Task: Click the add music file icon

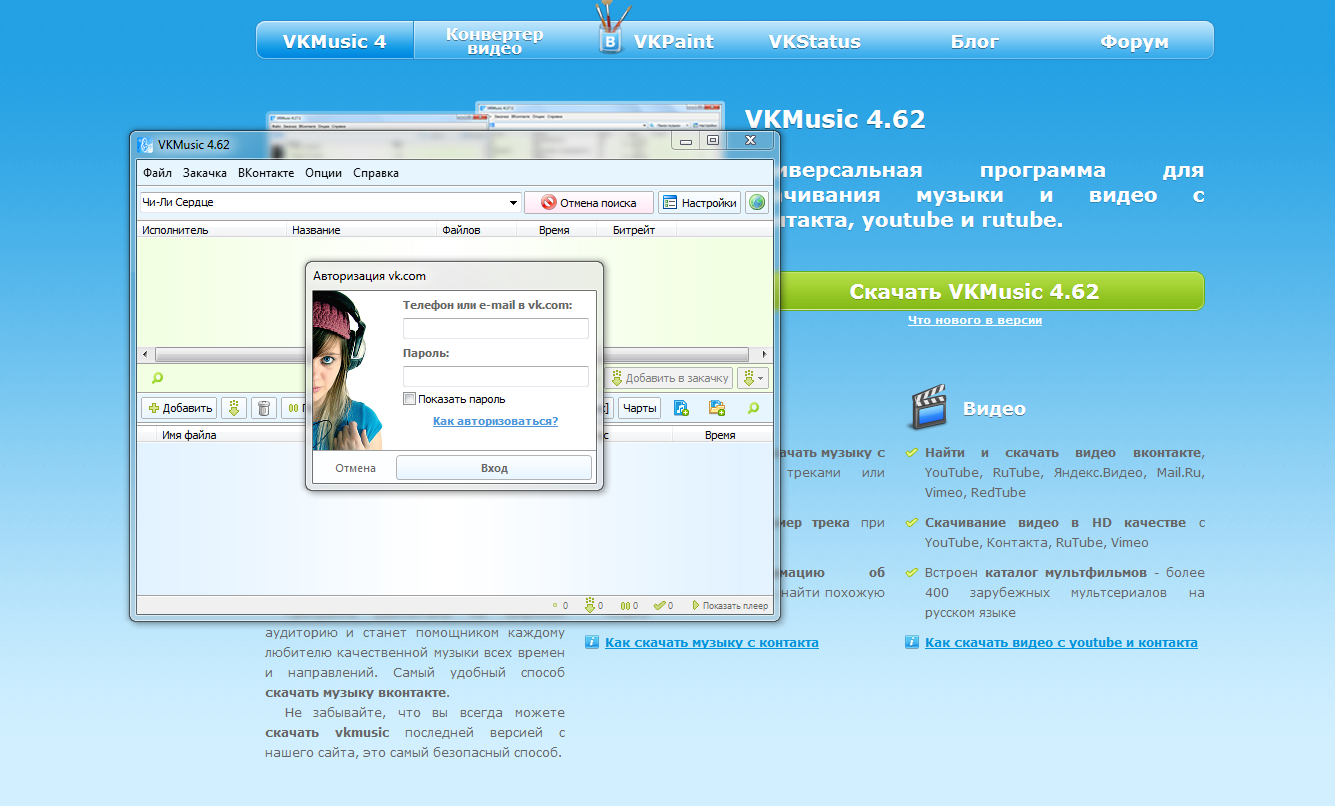Action: (x=682, y=407)
